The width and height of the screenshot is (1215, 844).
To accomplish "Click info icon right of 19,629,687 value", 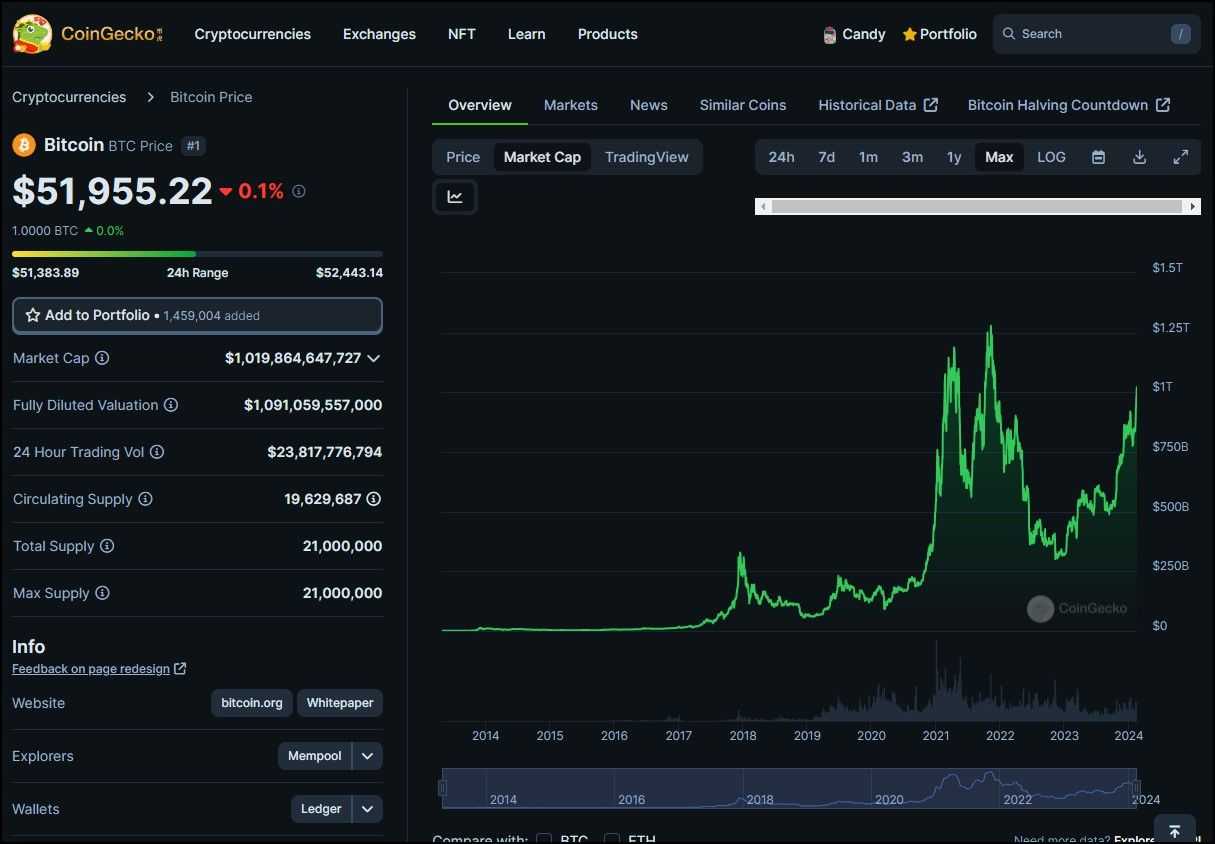I will 374,499.
